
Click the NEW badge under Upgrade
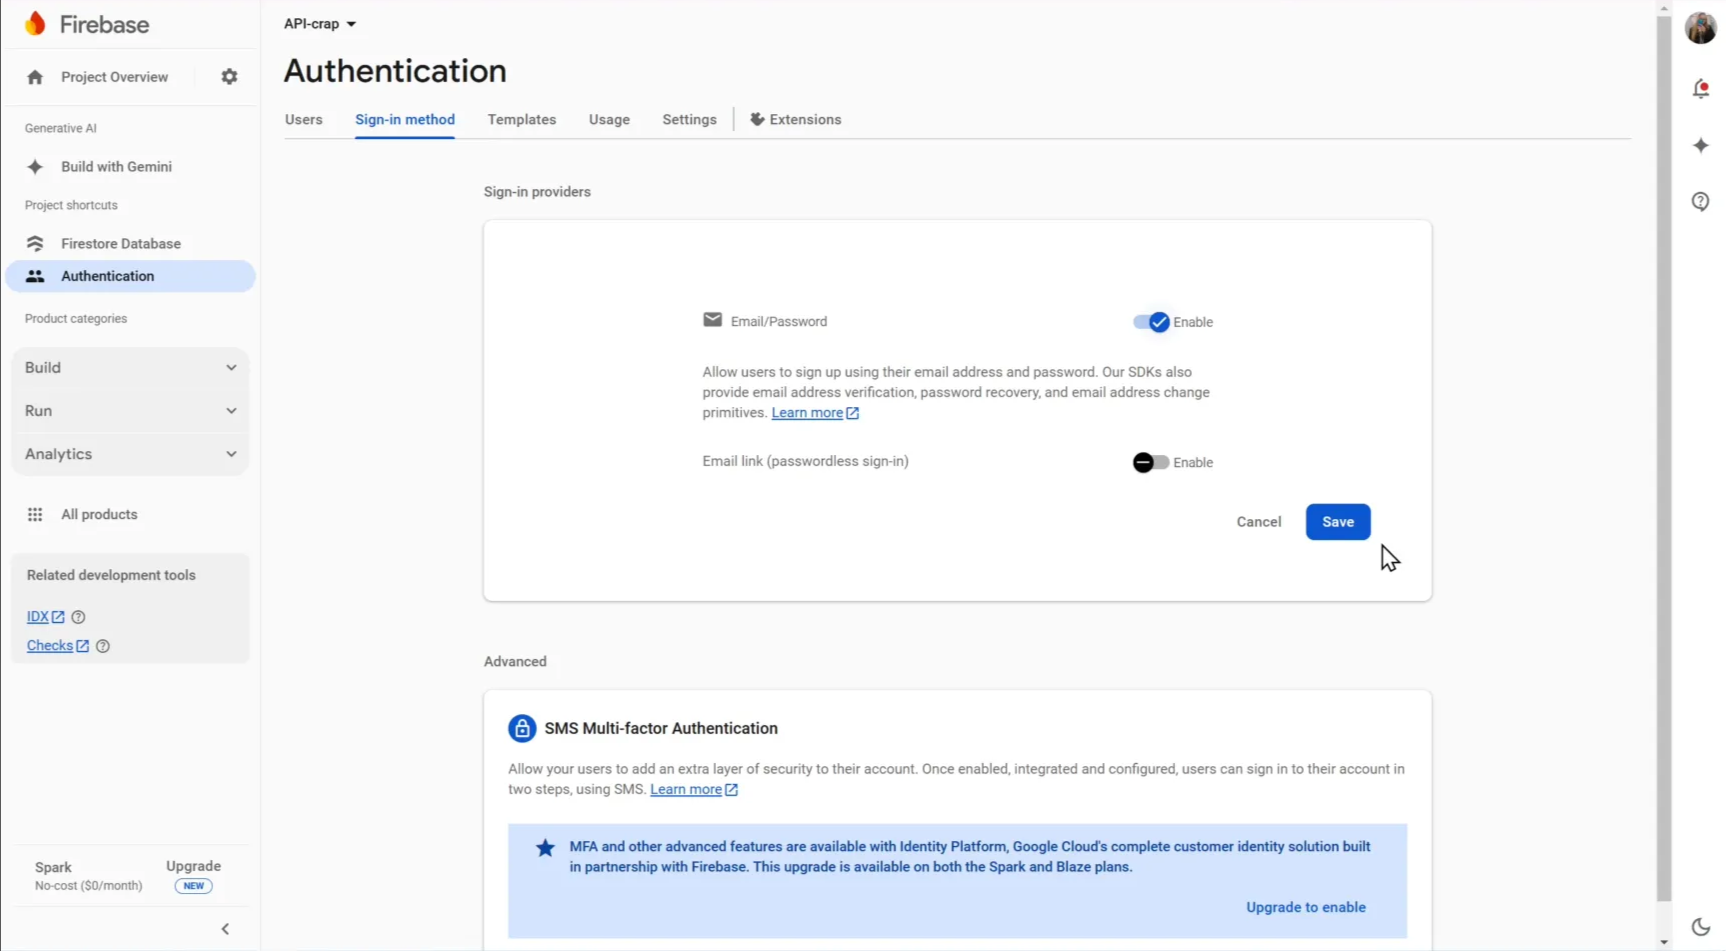point(193,886)
